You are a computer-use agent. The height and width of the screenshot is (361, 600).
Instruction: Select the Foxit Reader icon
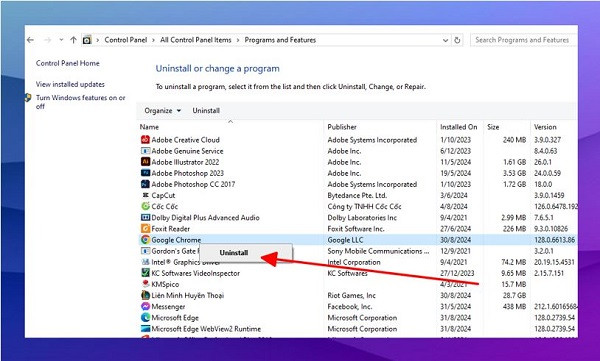[x=145, y=229]
